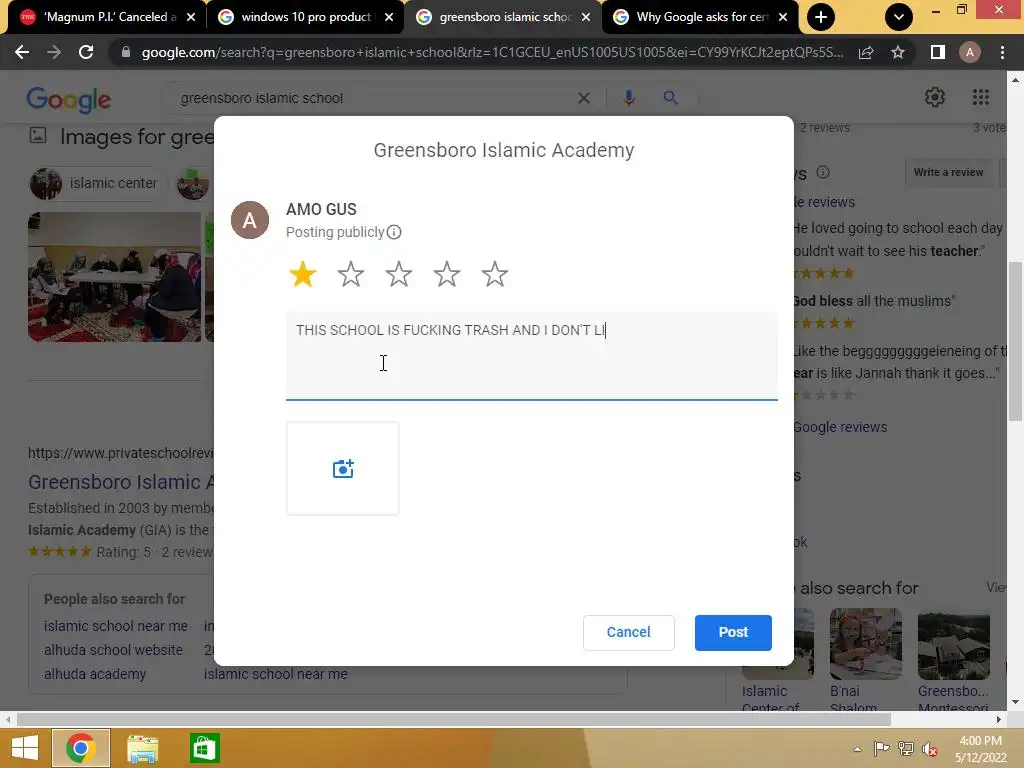Viewport: 1024px width, 768px height.
Task: Open Microsoft Store from taskbar
Action: [x=204, y=748]
